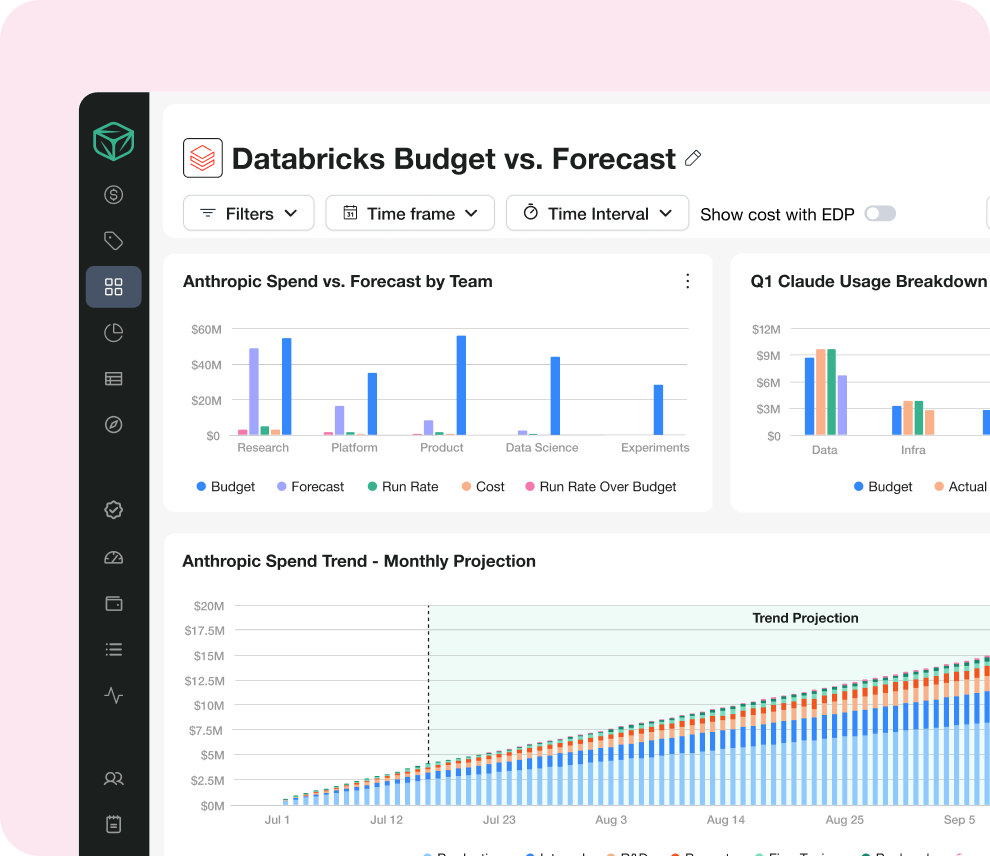
Task: Click the Trend Projection label
Action: tap(805, 618)
